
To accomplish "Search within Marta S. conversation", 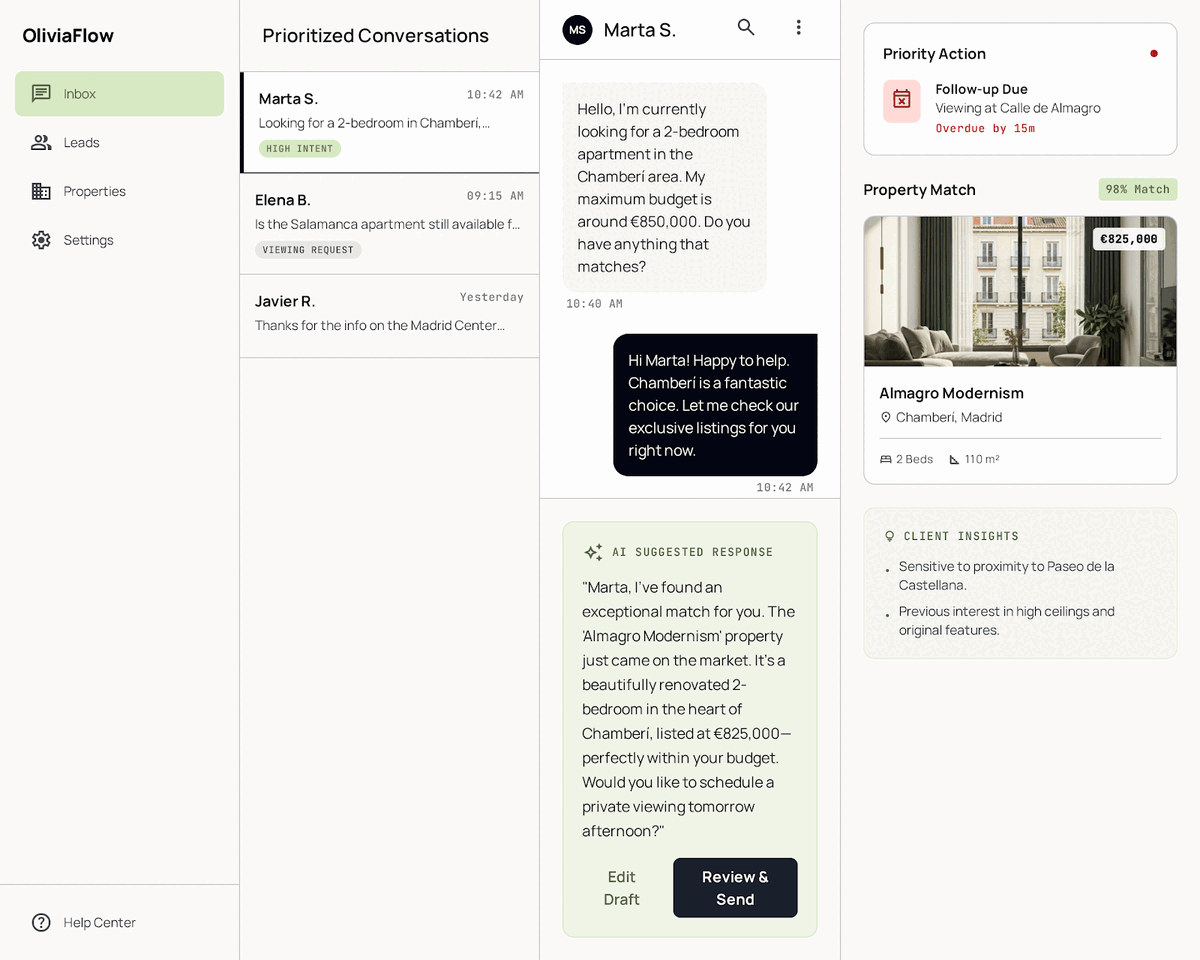I will coord(746,27).
